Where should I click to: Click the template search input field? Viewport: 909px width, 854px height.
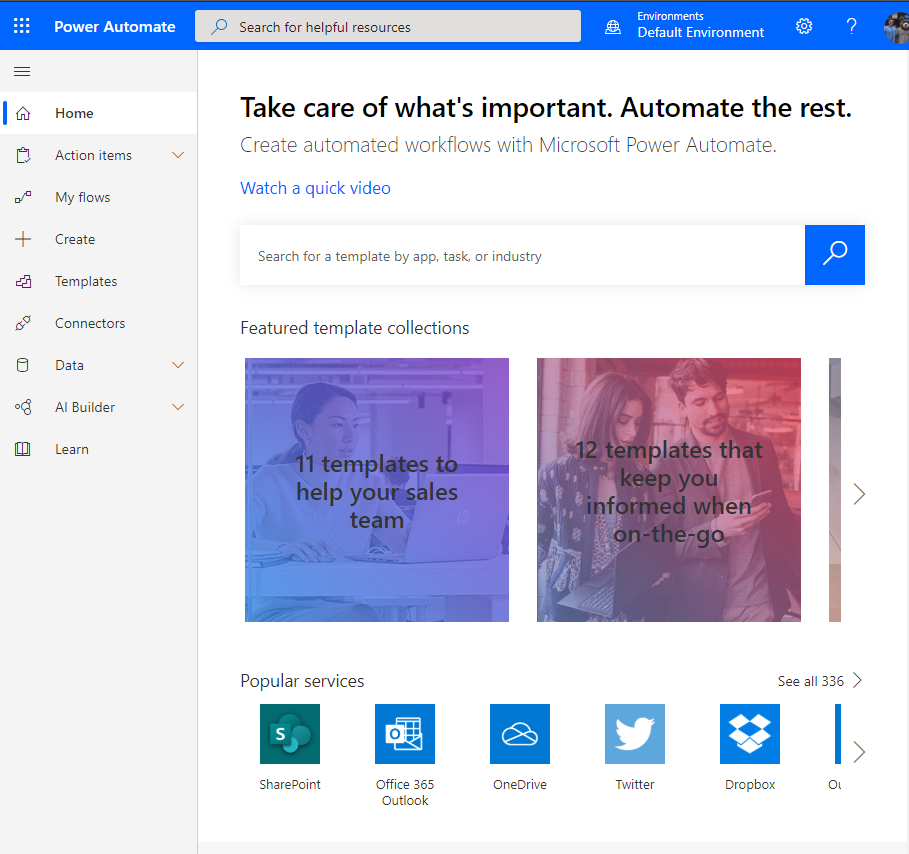point(520,255)
